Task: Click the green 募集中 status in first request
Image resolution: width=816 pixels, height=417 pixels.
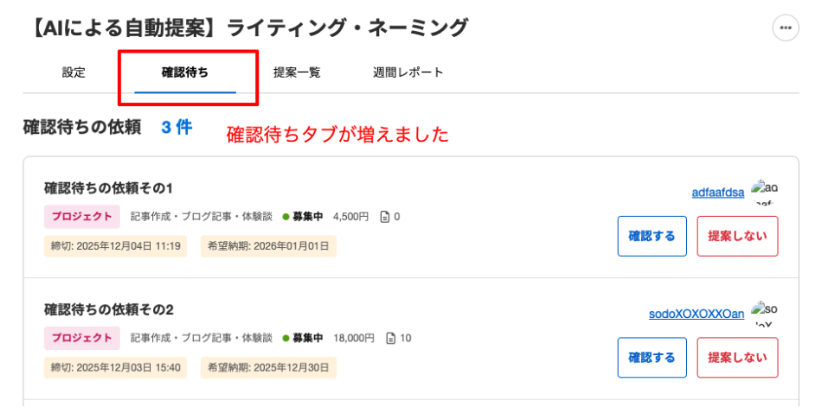Action: coord(303,216)
